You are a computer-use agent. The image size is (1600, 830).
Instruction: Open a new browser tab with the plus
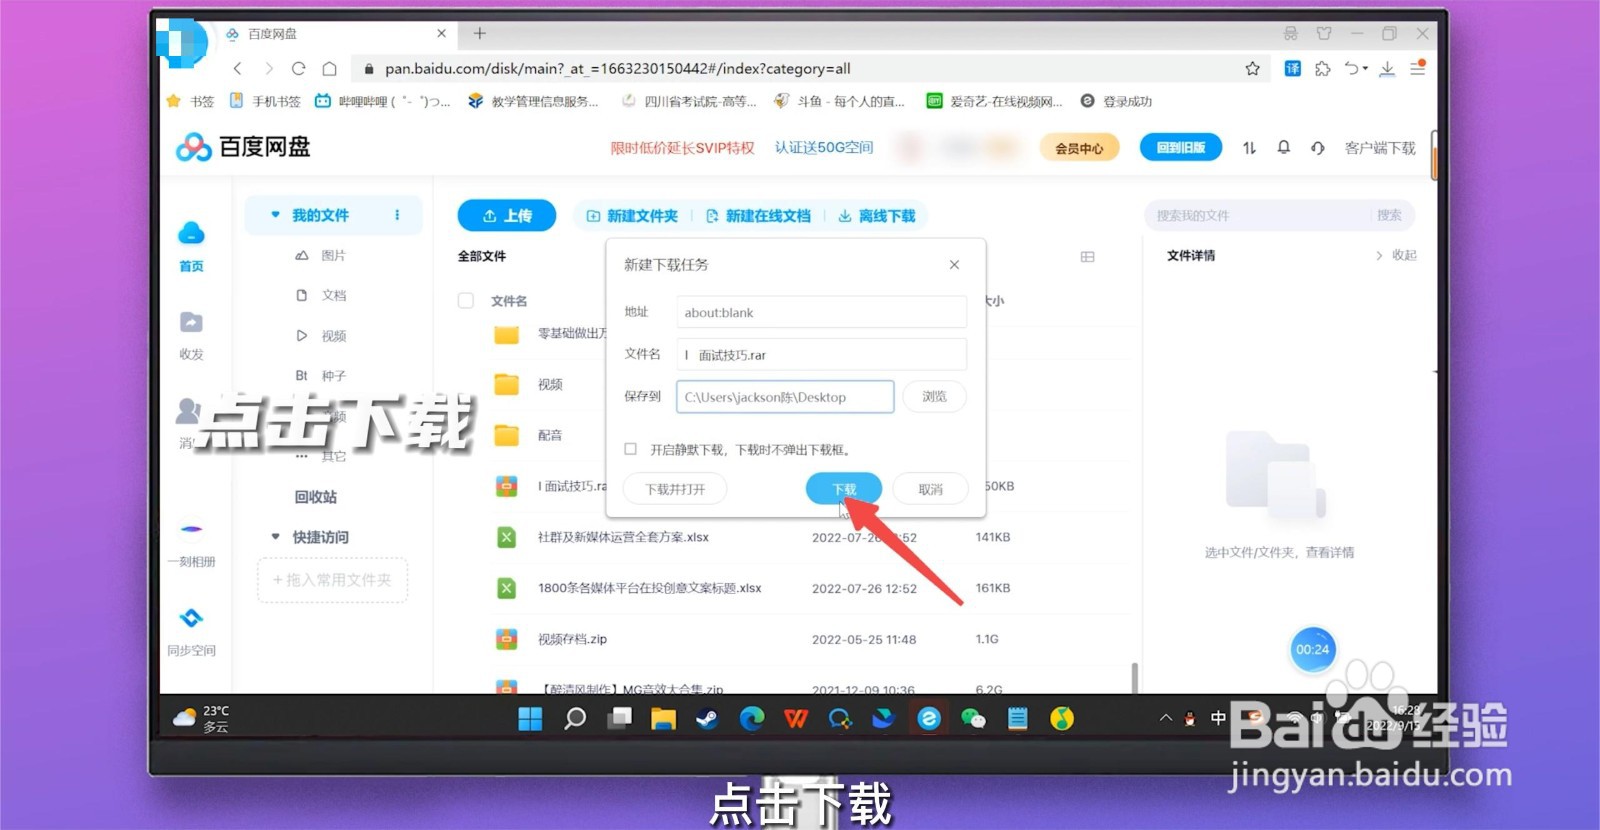tap(480, 33)
